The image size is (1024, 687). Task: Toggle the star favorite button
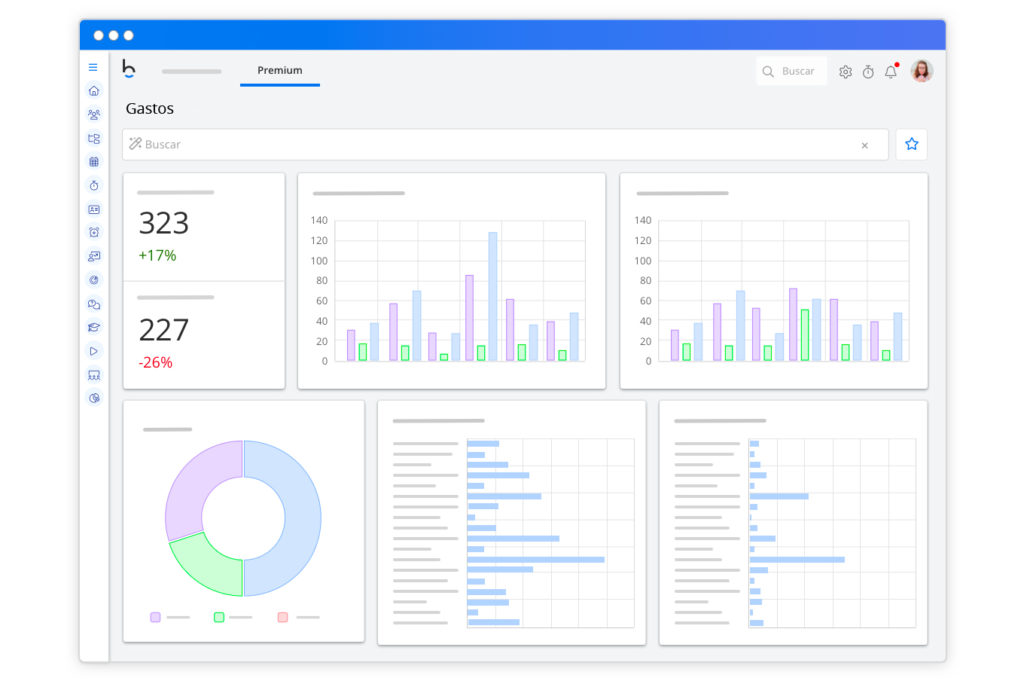[911, 144]
